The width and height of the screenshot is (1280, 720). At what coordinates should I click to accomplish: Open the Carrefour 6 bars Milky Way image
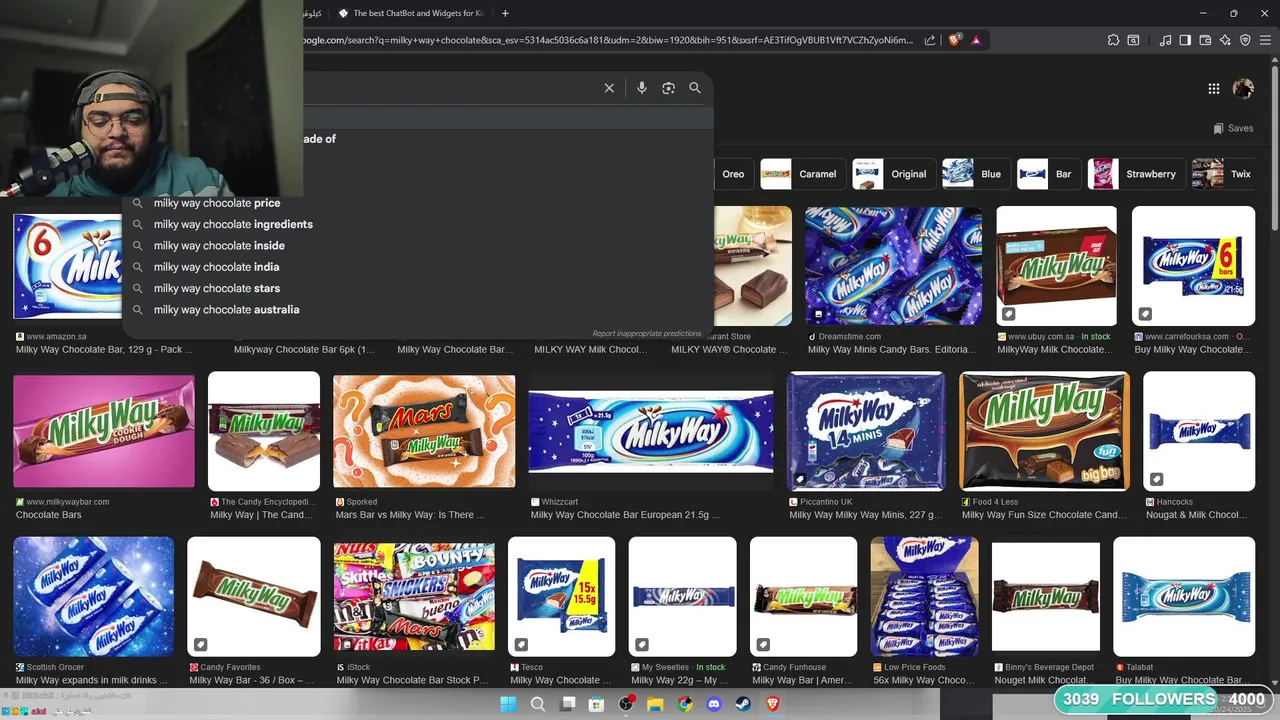(1193, 266)
